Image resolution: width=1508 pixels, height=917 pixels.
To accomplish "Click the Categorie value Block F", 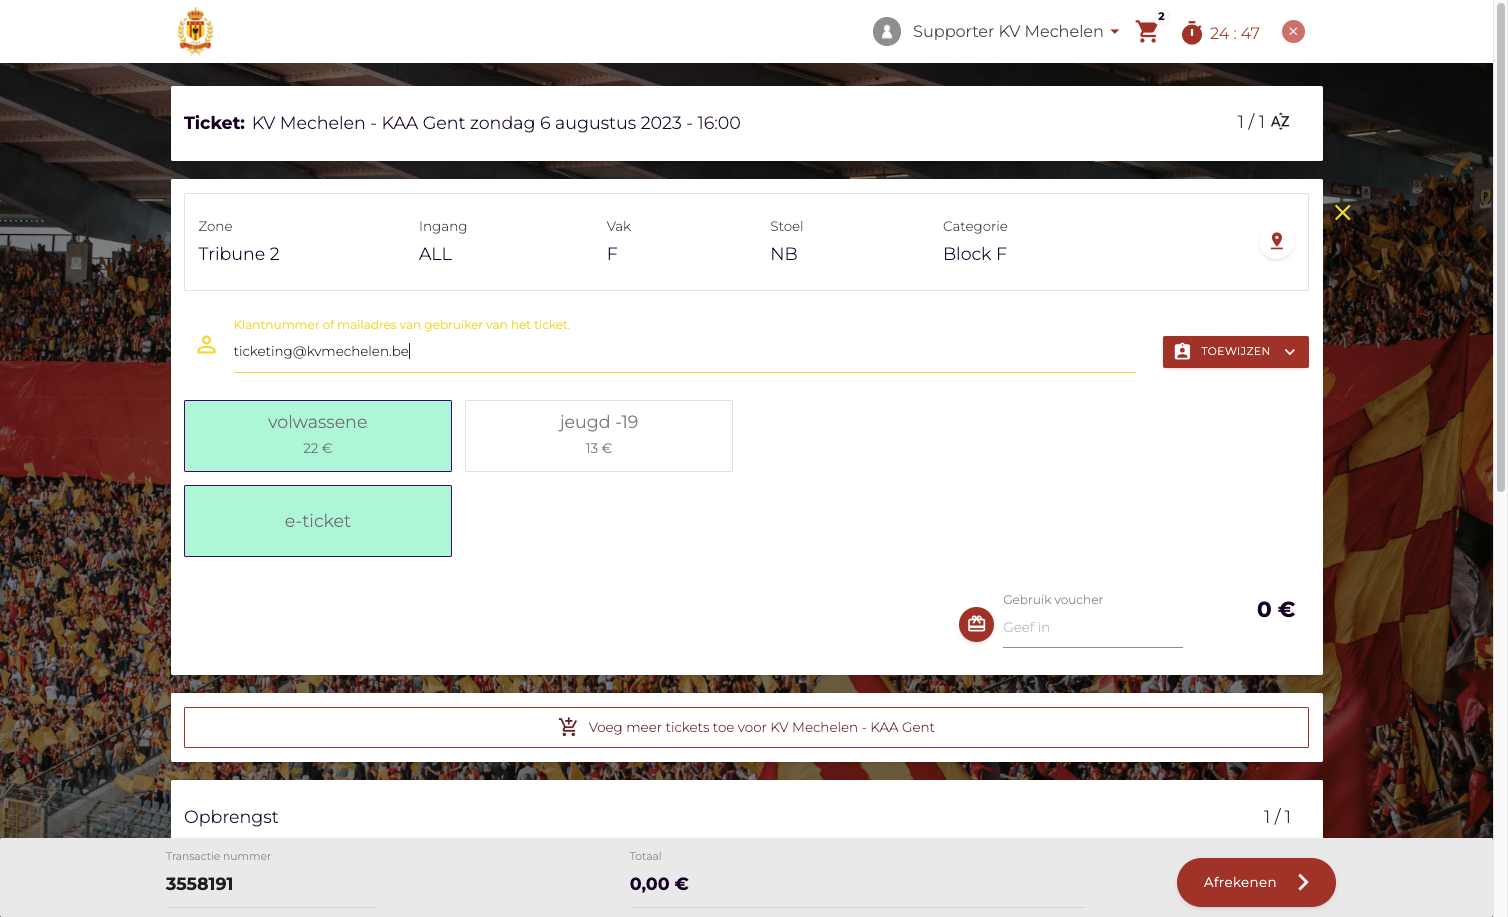I will pos(975,254).
